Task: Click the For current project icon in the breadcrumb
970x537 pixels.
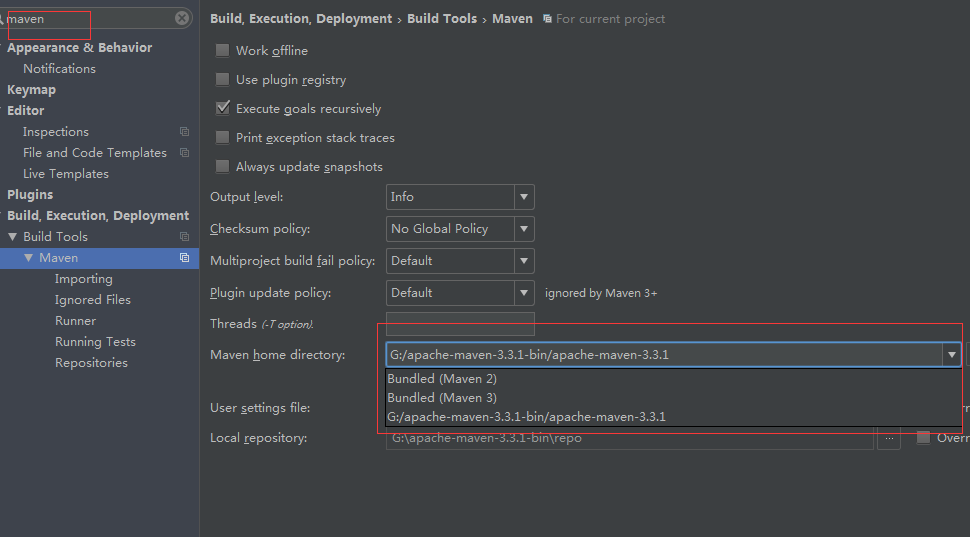Action: tap(547, 19)
